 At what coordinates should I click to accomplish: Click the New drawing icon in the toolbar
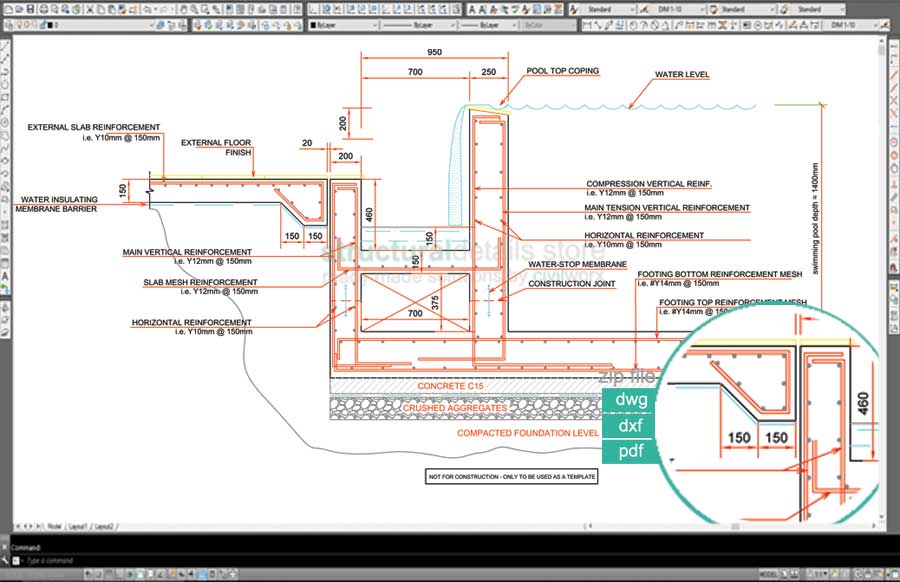pyautogui.click(x=7, y=8)
